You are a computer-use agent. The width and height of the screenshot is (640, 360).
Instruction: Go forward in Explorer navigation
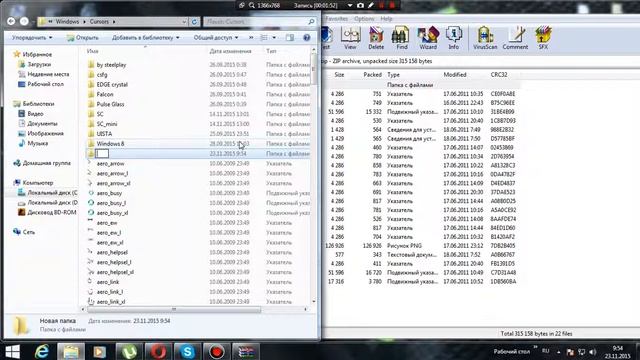click(24, 21)
